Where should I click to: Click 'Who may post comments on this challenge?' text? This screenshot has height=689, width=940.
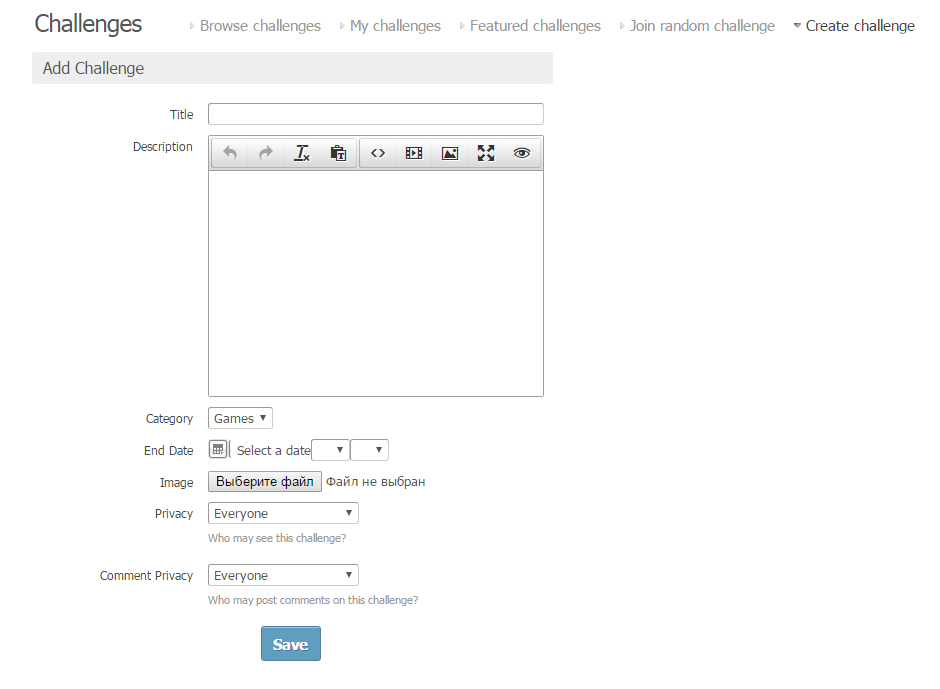click(x=313, y=600)
